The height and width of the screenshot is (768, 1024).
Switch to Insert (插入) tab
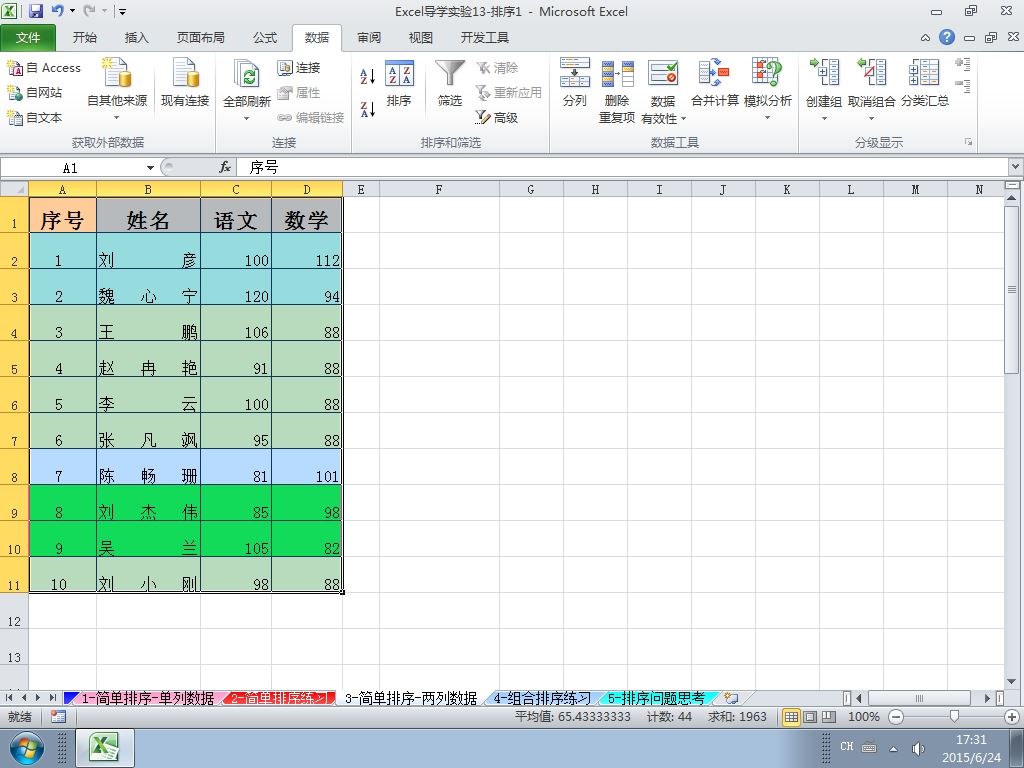[x=136, y=38]
